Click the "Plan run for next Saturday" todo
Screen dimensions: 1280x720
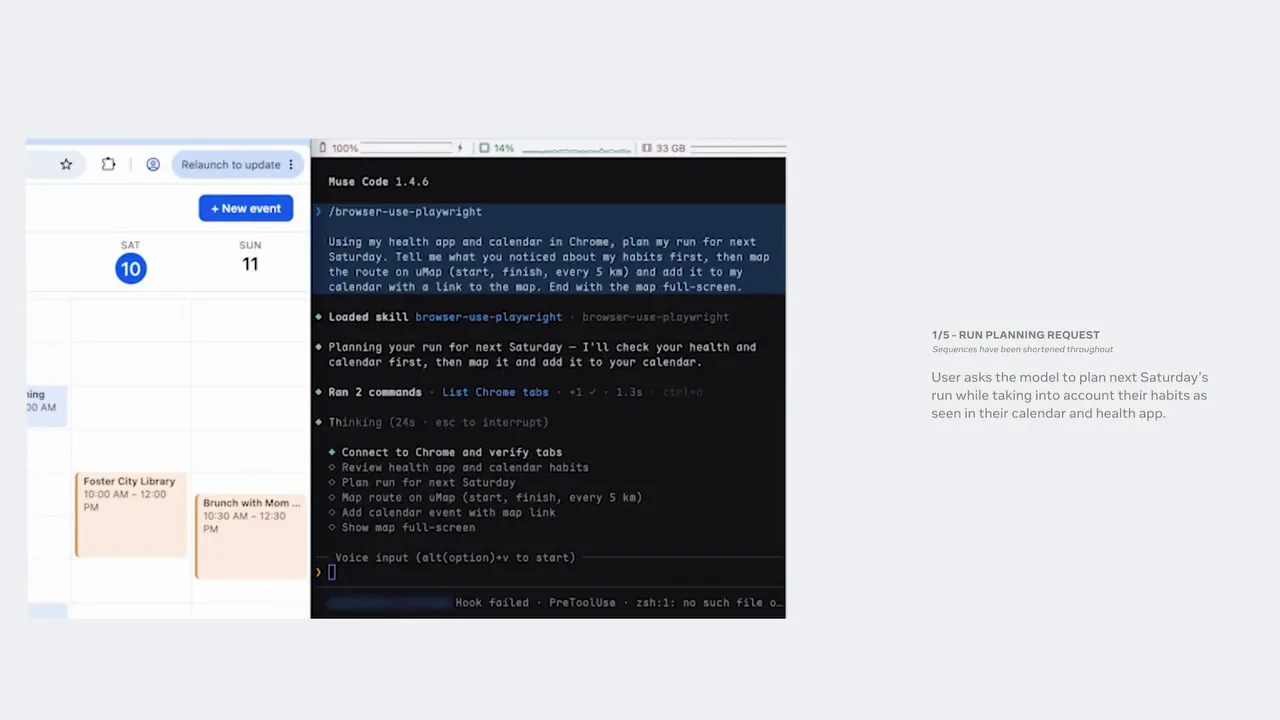point(429,482)
